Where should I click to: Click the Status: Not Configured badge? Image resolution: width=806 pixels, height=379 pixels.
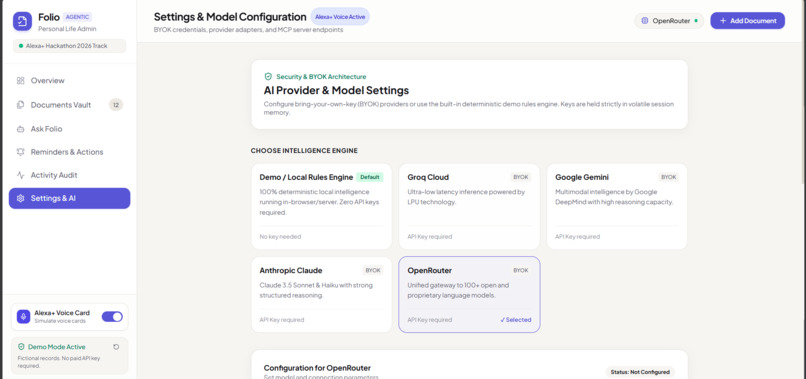(x=639, y=372)
